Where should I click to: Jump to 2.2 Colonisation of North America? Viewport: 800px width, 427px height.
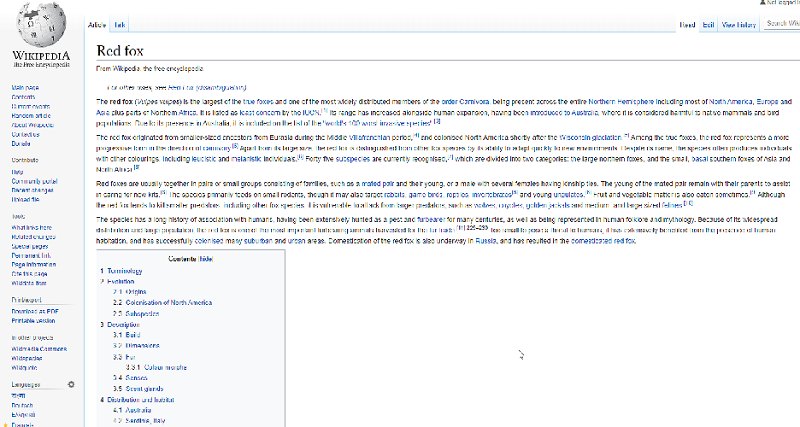click(162, 303)
